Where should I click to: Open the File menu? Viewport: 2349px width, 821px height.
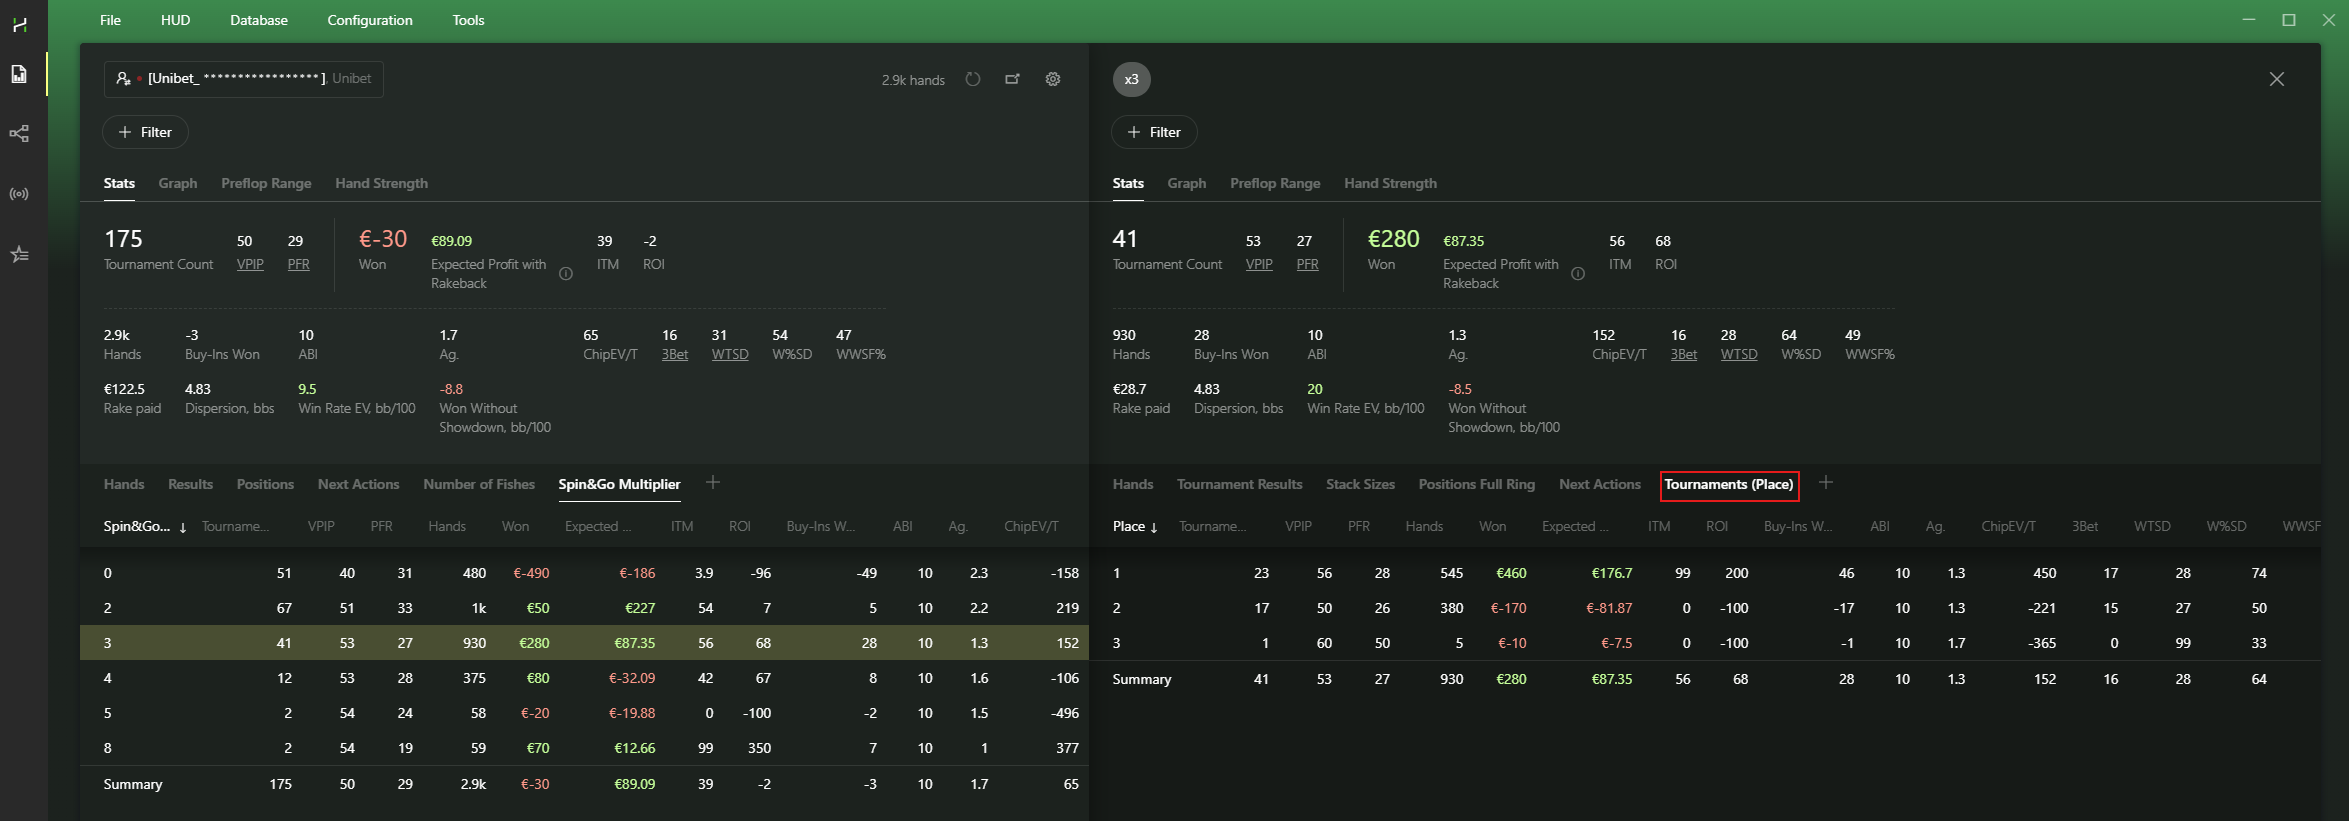[x=110, y=20]
